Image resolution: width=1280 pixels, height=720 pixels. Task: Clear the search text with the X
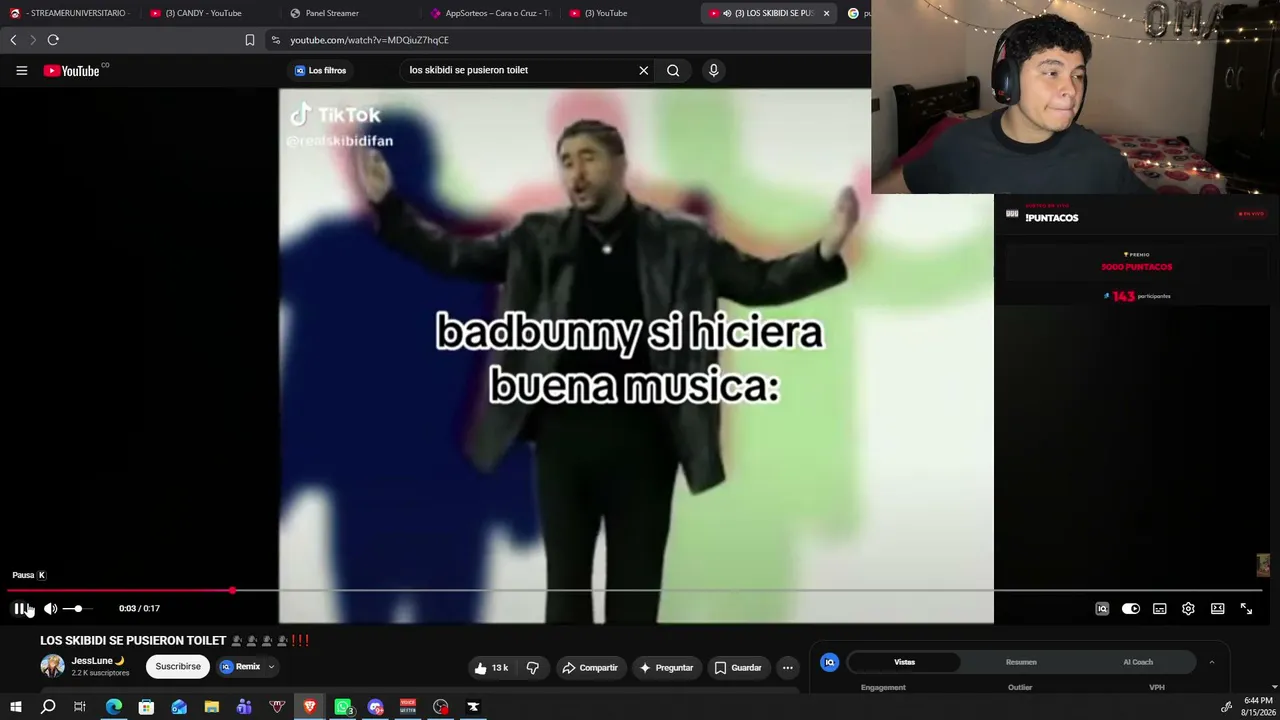click(644, 70)
